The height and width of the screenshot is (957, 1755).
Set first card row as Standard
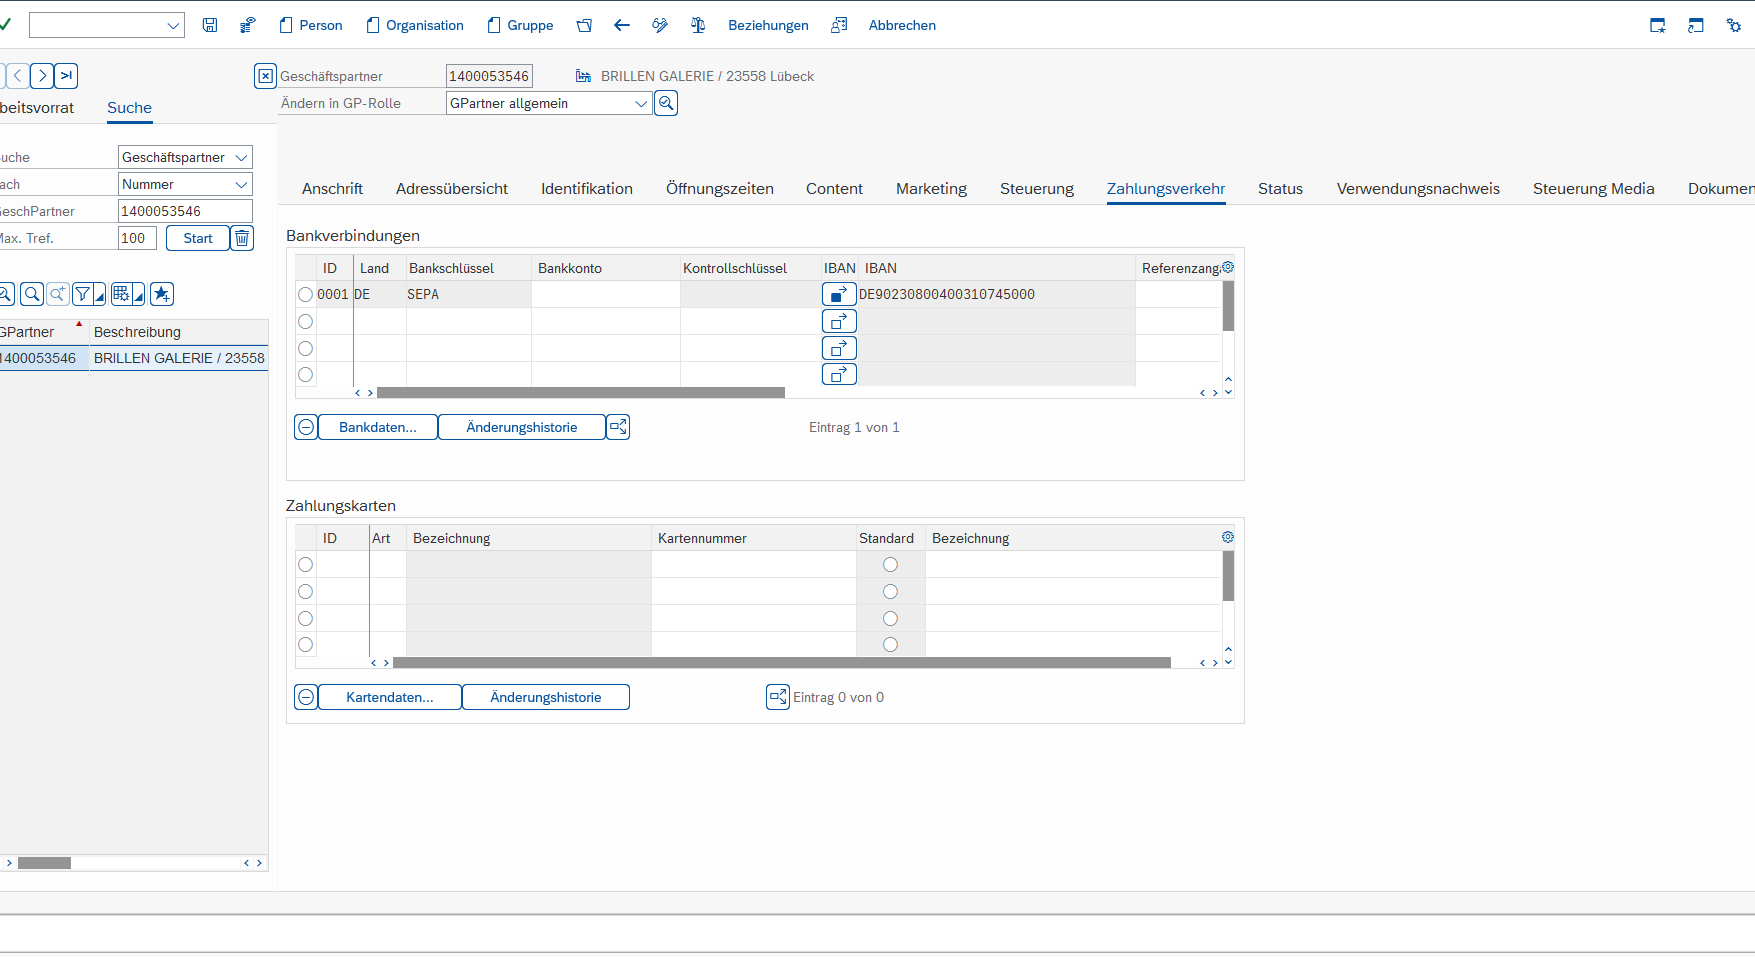coord(890,565)
